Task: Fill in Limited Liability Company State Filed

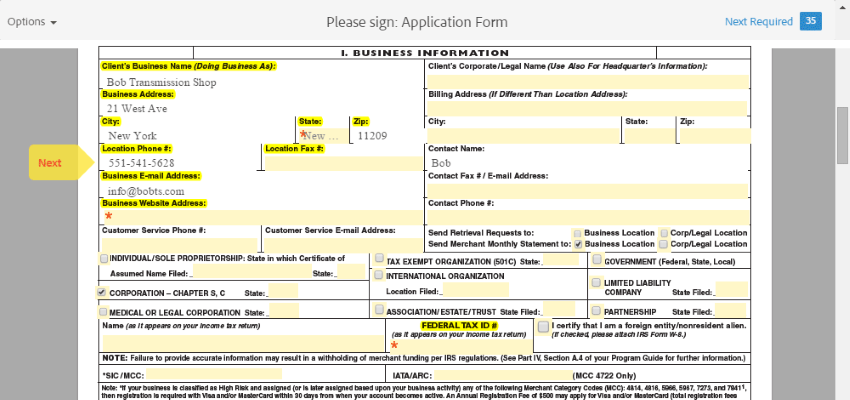Action: pos(731,290)
